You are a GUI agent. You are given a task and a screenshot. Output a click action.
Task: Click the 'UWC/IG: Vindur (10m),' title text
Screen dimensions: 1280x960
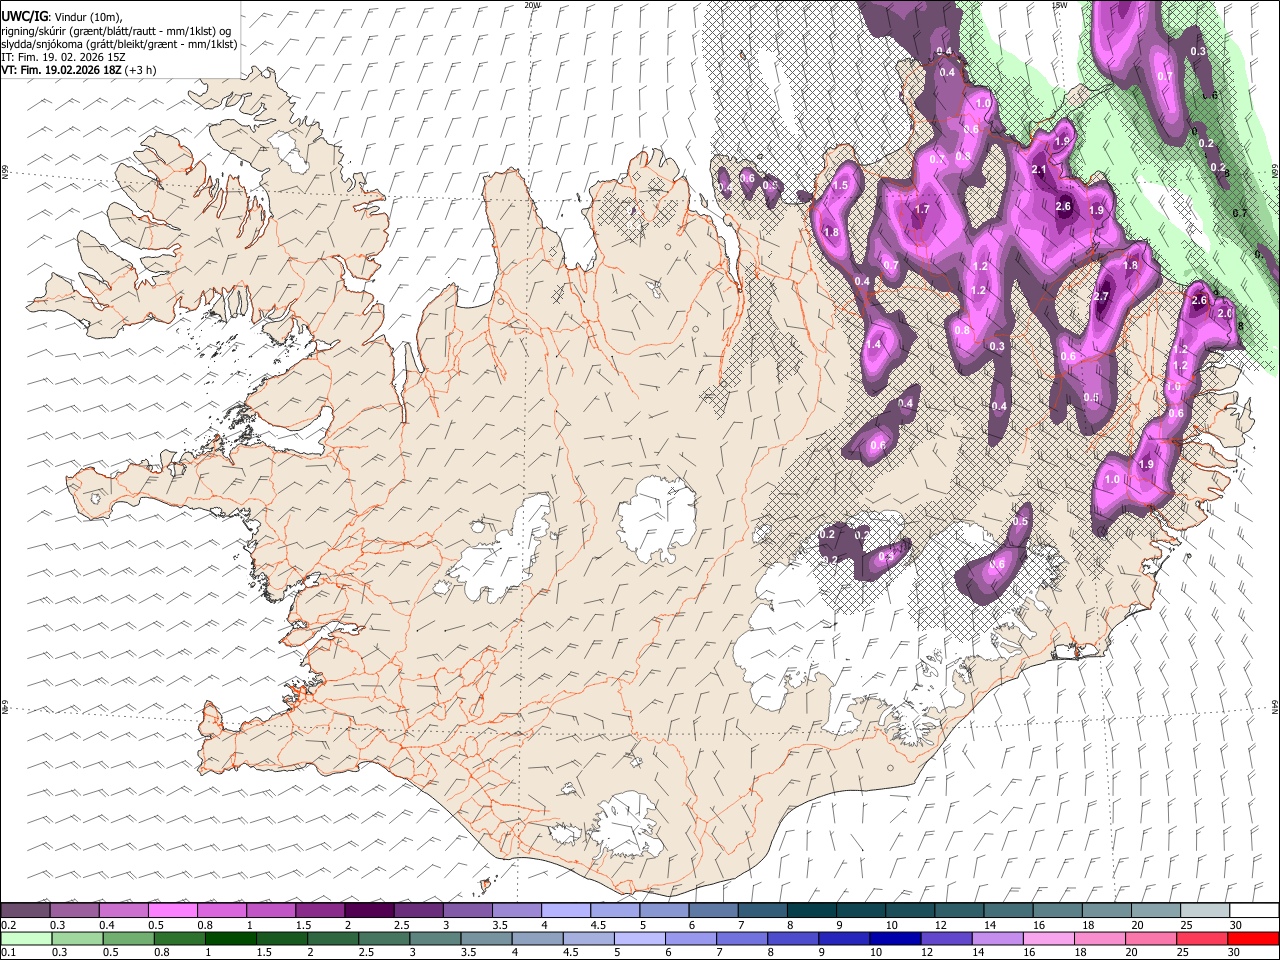point(64,17)
